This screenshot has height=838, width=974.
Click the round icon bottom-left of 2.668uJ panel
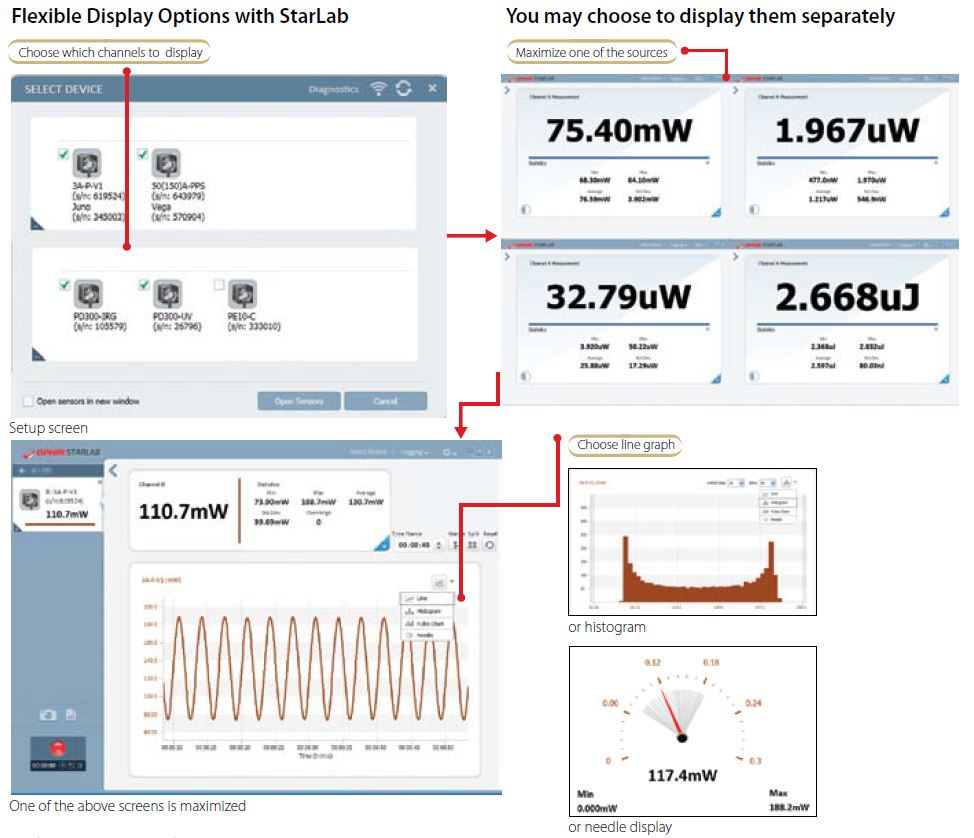[754, 376]
